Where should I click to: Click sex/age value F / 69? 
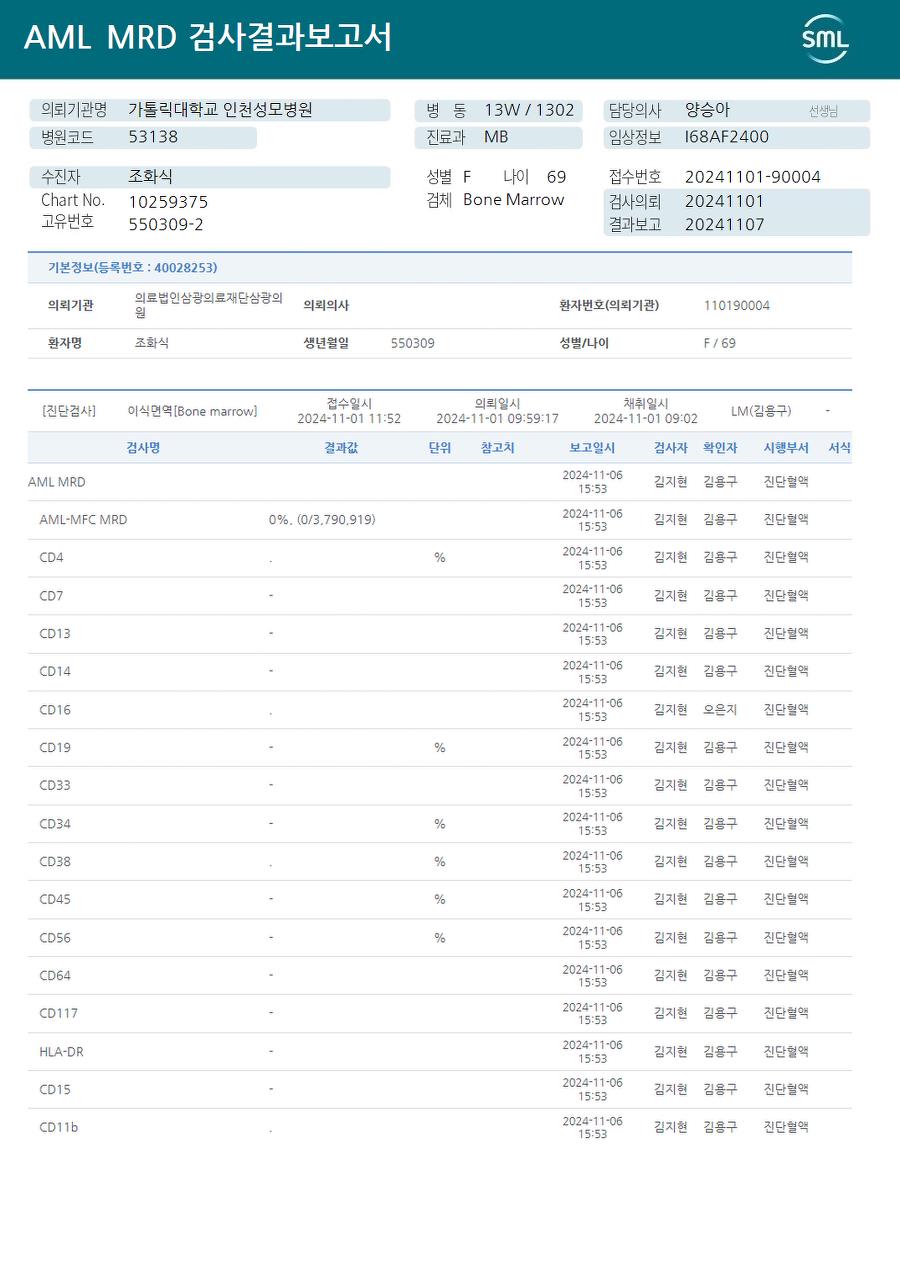click(720, 343)
